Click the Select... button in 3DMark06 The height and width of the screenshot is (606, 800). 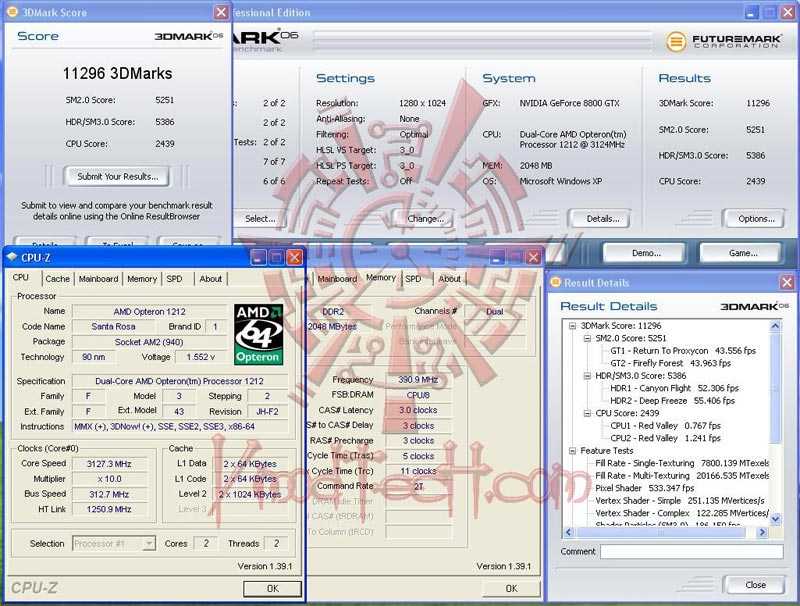point(260,219)
